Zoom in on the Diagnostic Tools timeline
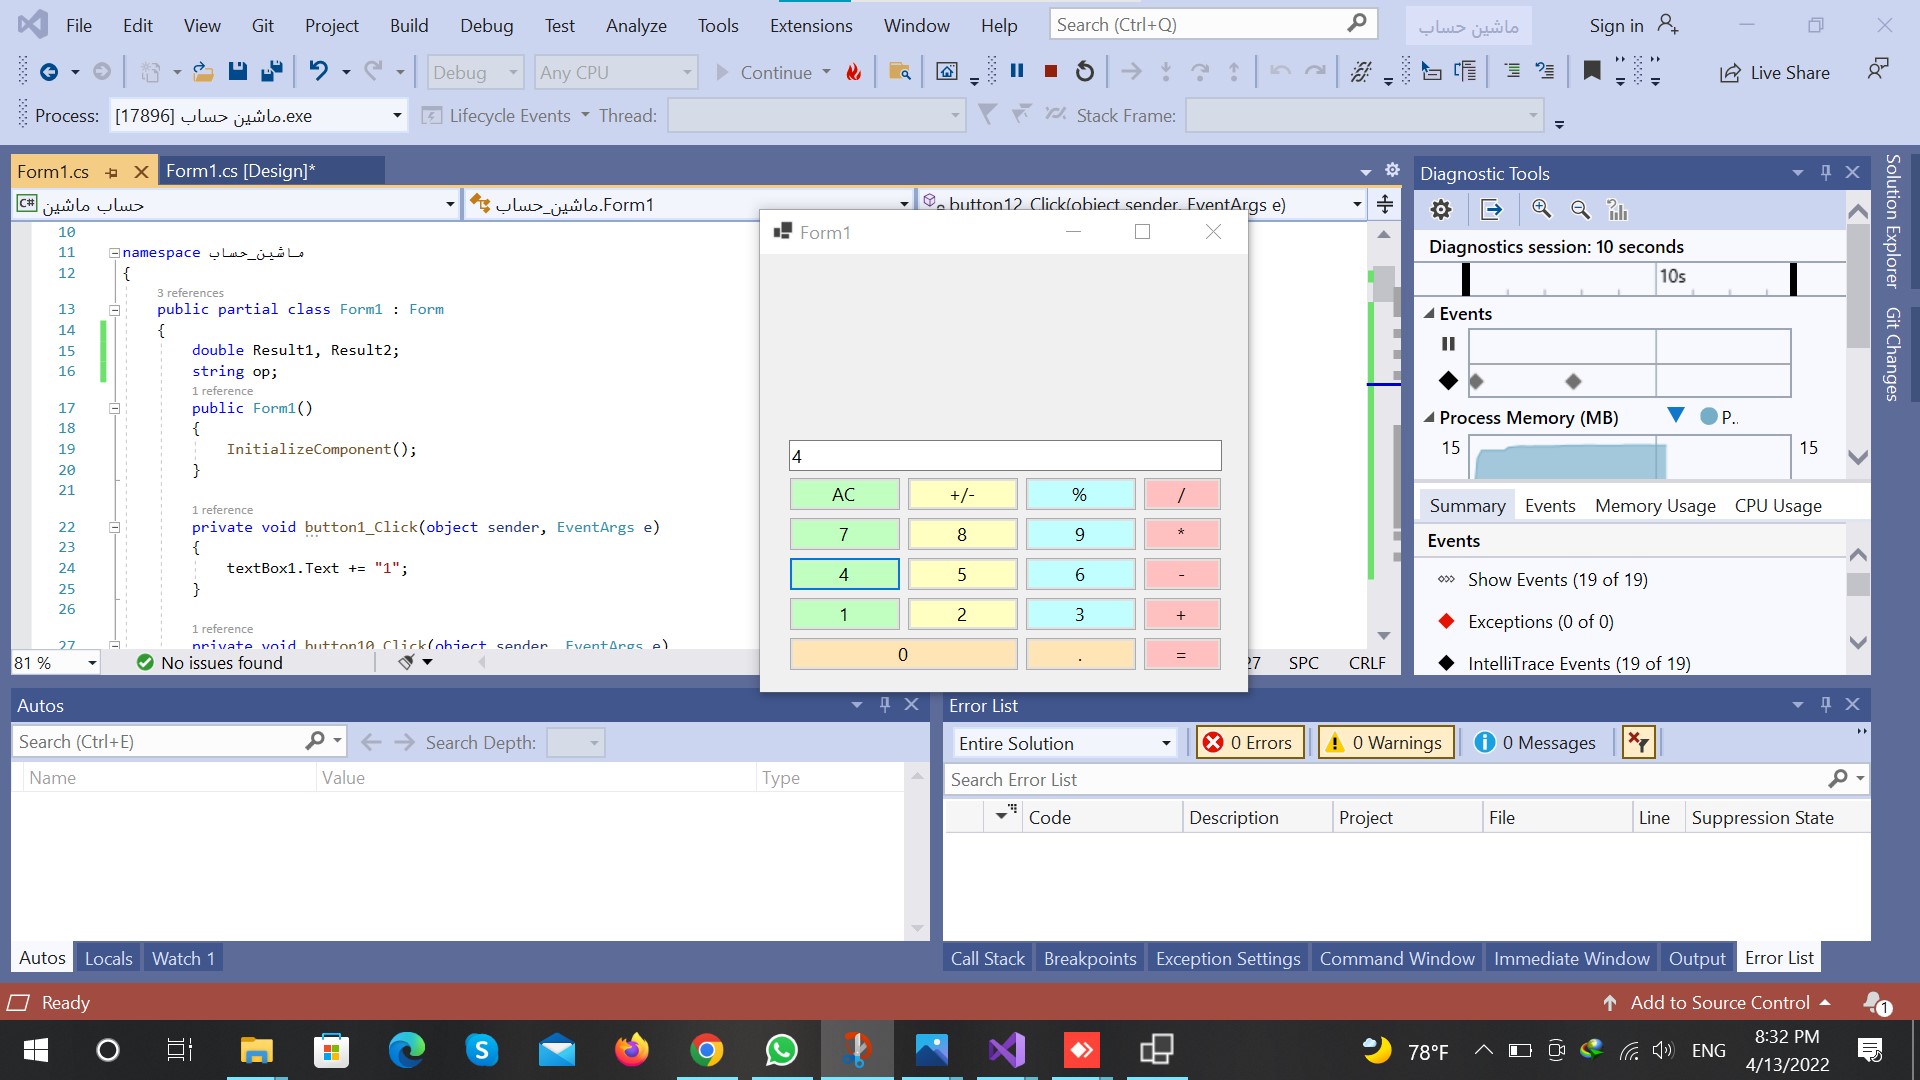The width and height of the screenshot is (1920, 1080). (1541, 210)
